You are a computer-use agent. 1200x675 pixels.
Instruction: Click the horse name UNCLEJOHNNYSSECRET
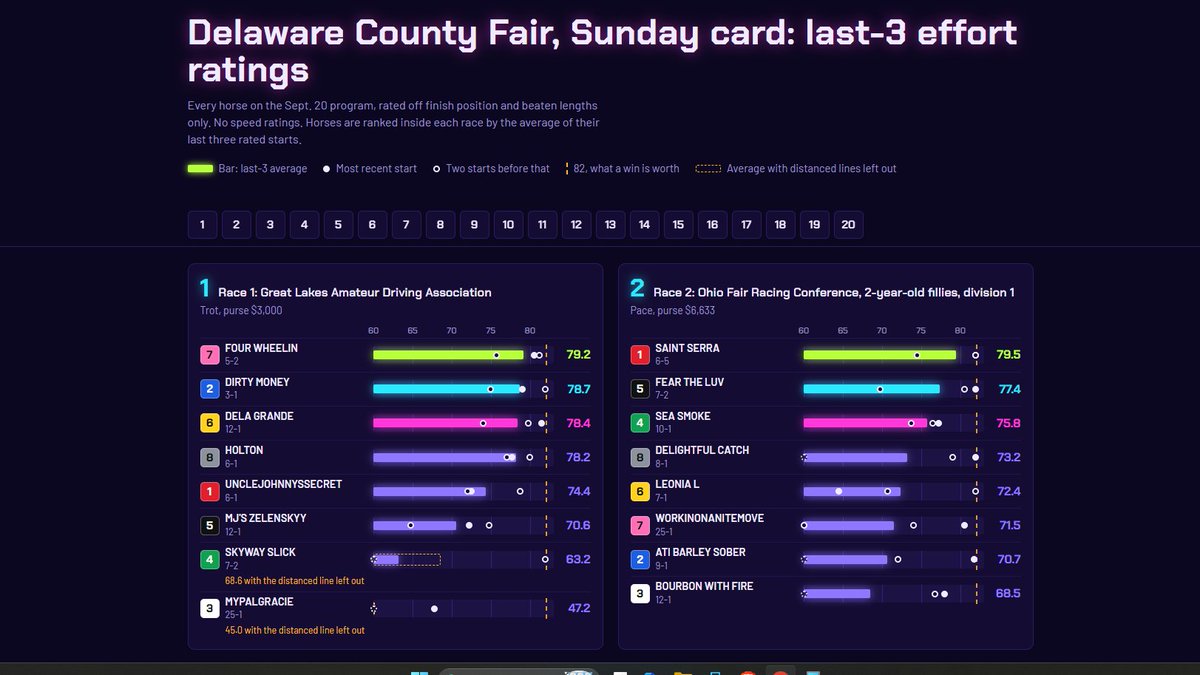coord(283,484)
